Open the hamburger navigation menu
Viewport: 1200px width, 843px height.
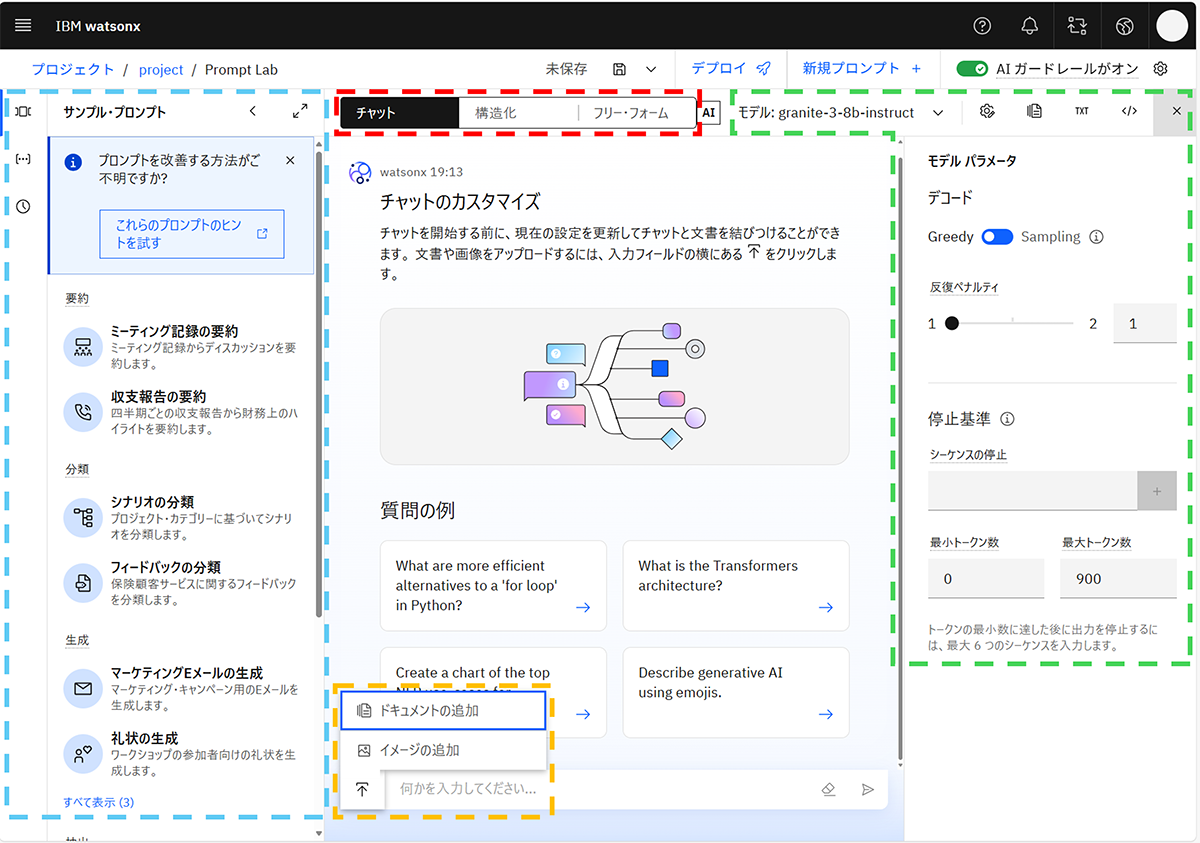tap(23, 25)
